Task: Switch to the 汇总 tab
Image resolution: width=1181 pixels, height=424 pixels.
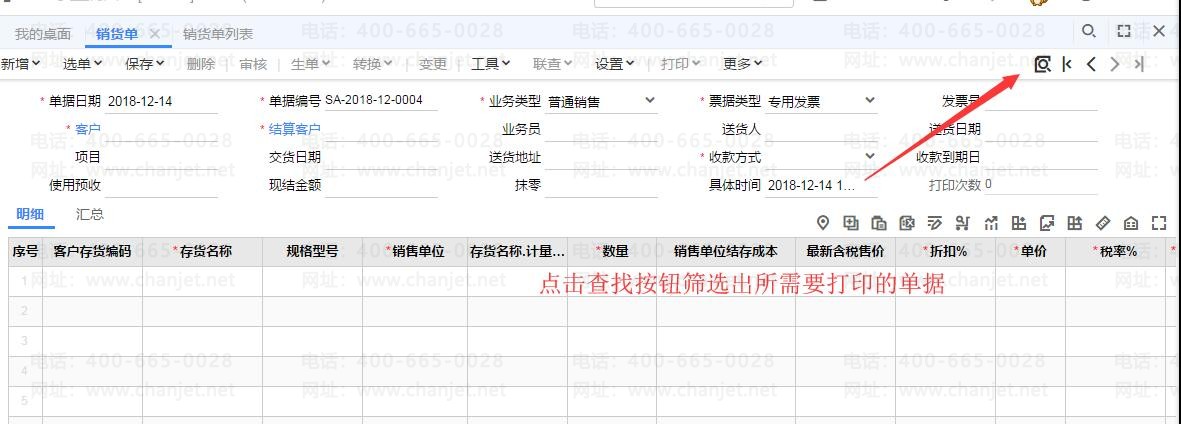Action: 90,214
